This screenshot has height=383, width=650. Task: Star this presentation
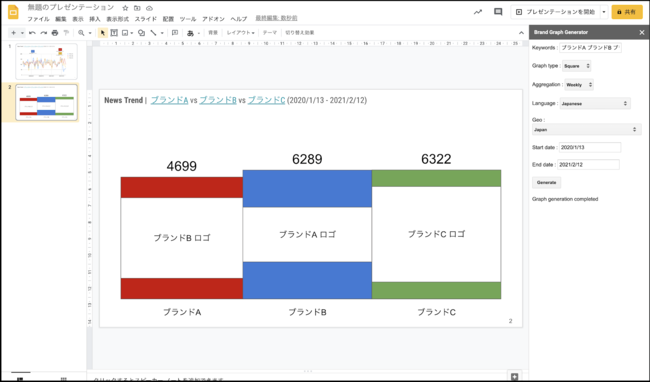pyautogui.click(x=125, y=8)
